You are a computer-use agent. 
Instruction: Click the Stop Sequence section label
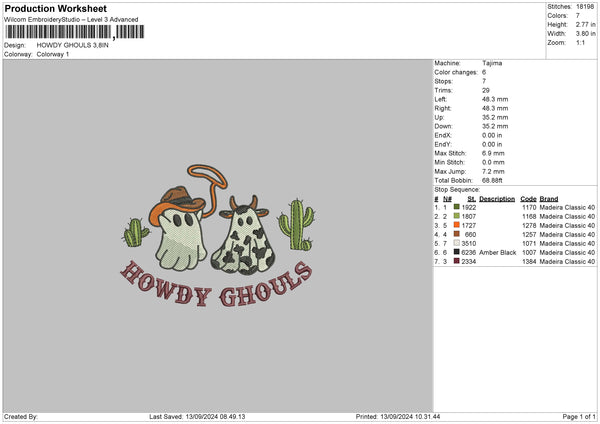coord(457,188)
